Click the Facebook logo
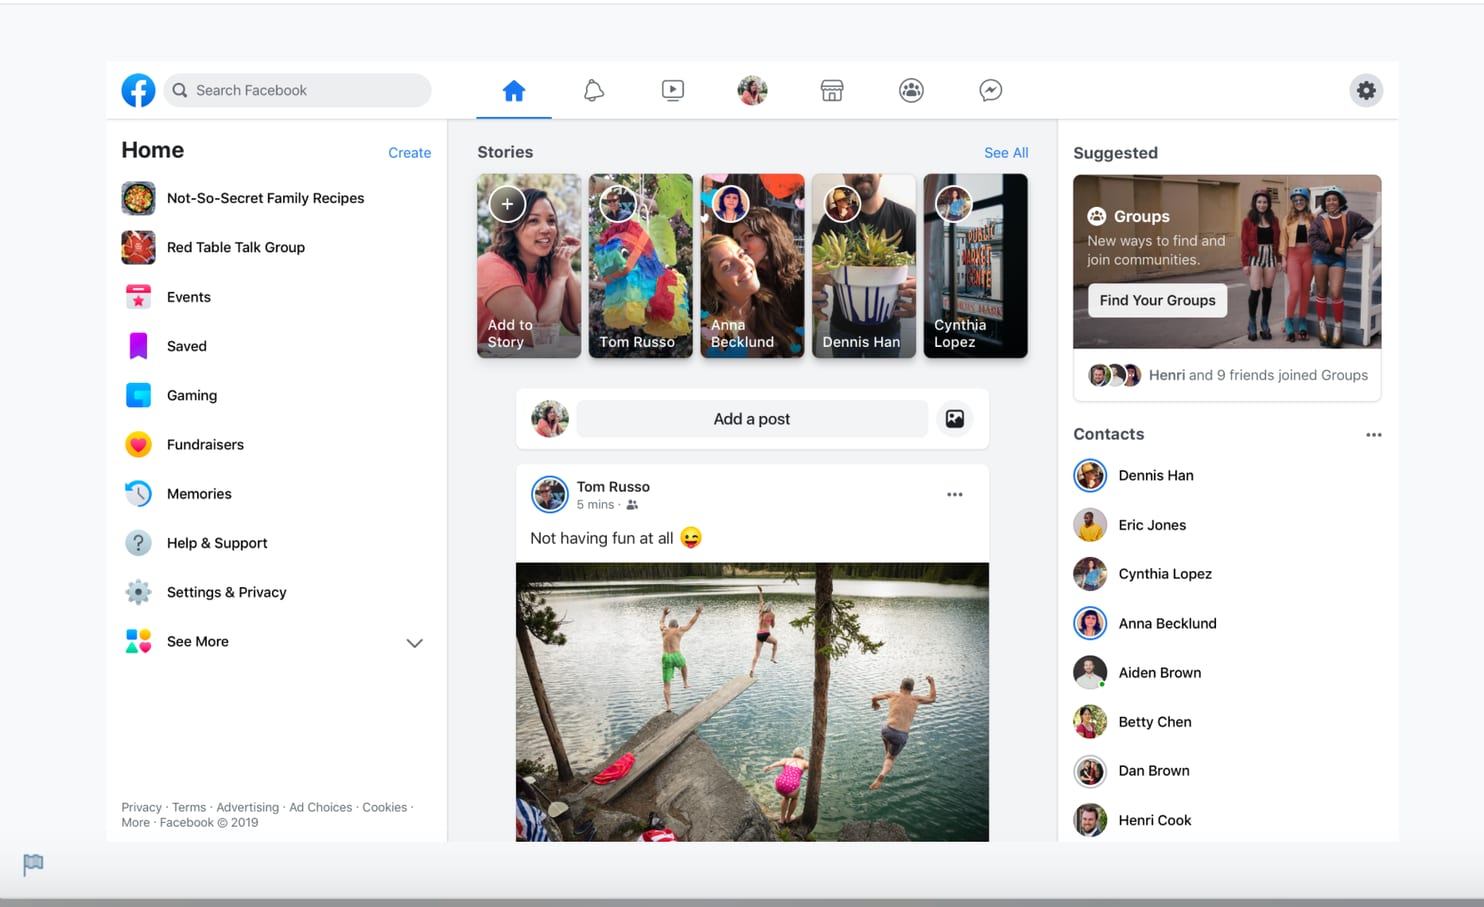 tap(138, 90)
